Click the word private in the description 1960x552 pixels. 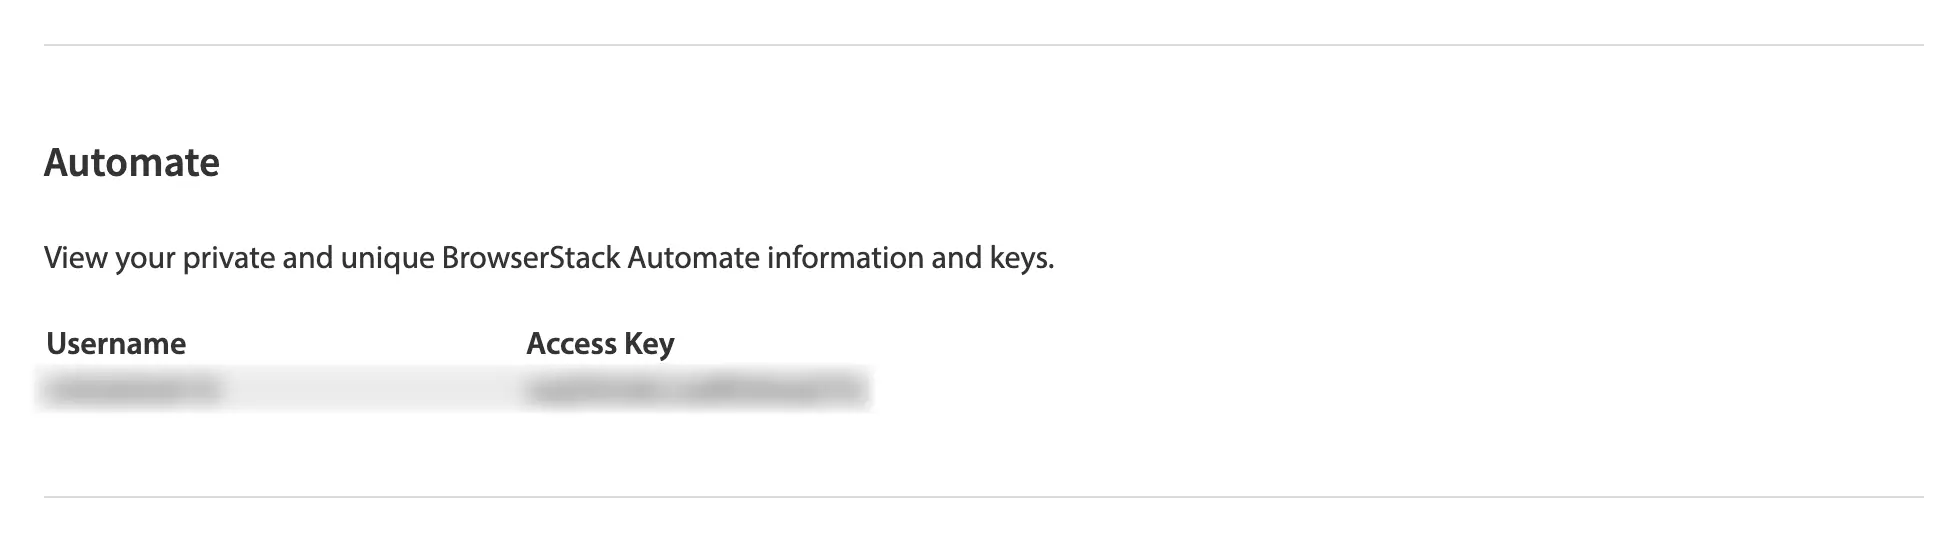(x=228, y=258)
